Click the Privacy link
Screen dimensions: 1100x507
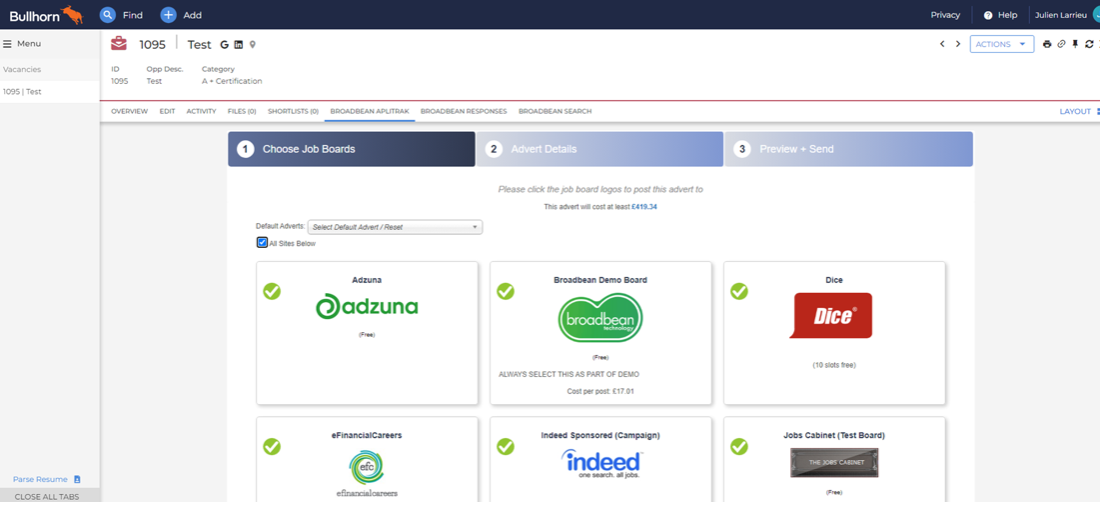945,15
